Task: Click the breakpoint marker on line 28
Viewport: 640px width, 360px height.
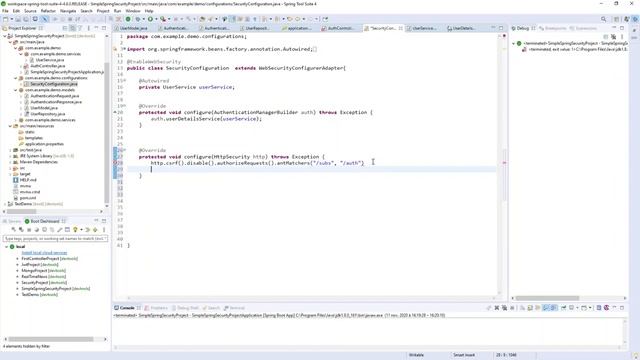Action: pos(115,163)
